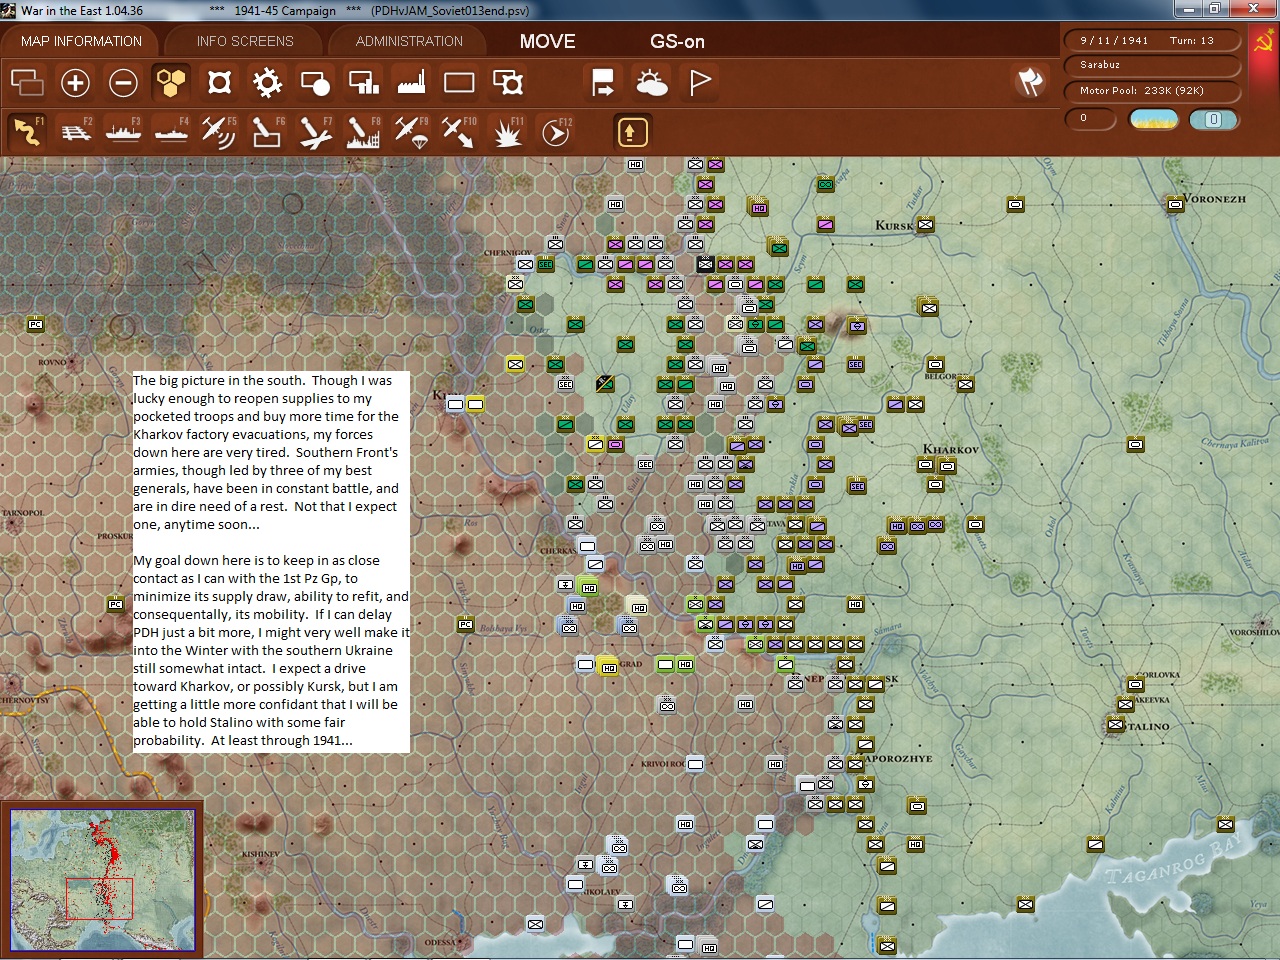Click the 9/11/1941 Turn 13 date box
This screenshot has width=1280, height=960.
pos(1152,40)
